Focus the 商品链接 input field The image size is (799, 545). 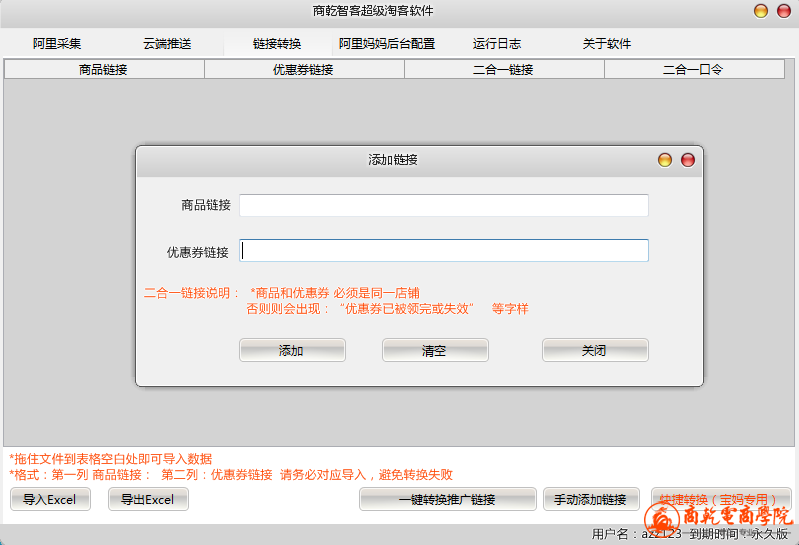[x=443, y=205]
